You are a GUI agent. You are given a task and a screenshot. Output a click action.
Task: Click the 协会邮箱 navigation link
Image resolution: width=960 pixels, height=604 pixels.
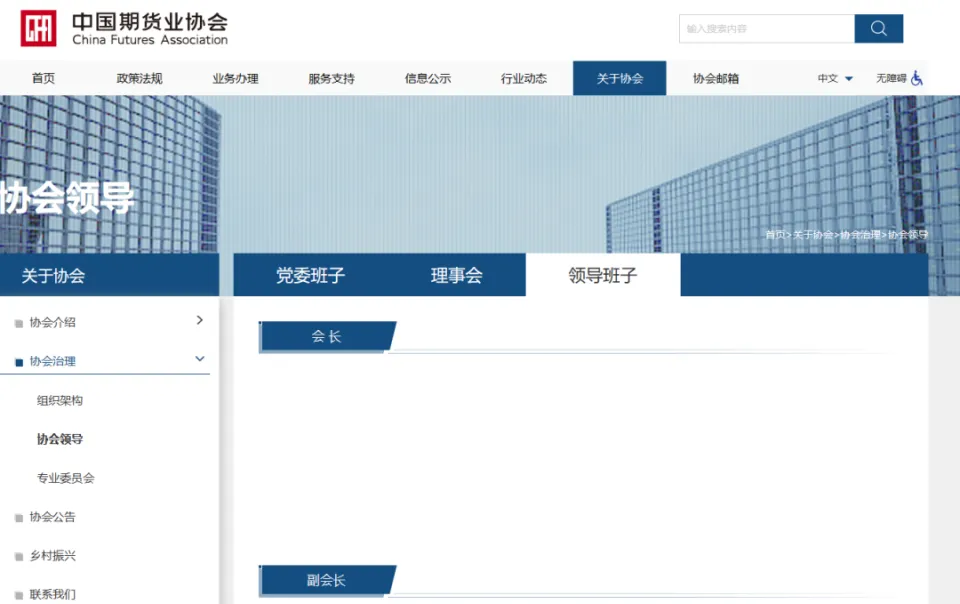[715, 78]
